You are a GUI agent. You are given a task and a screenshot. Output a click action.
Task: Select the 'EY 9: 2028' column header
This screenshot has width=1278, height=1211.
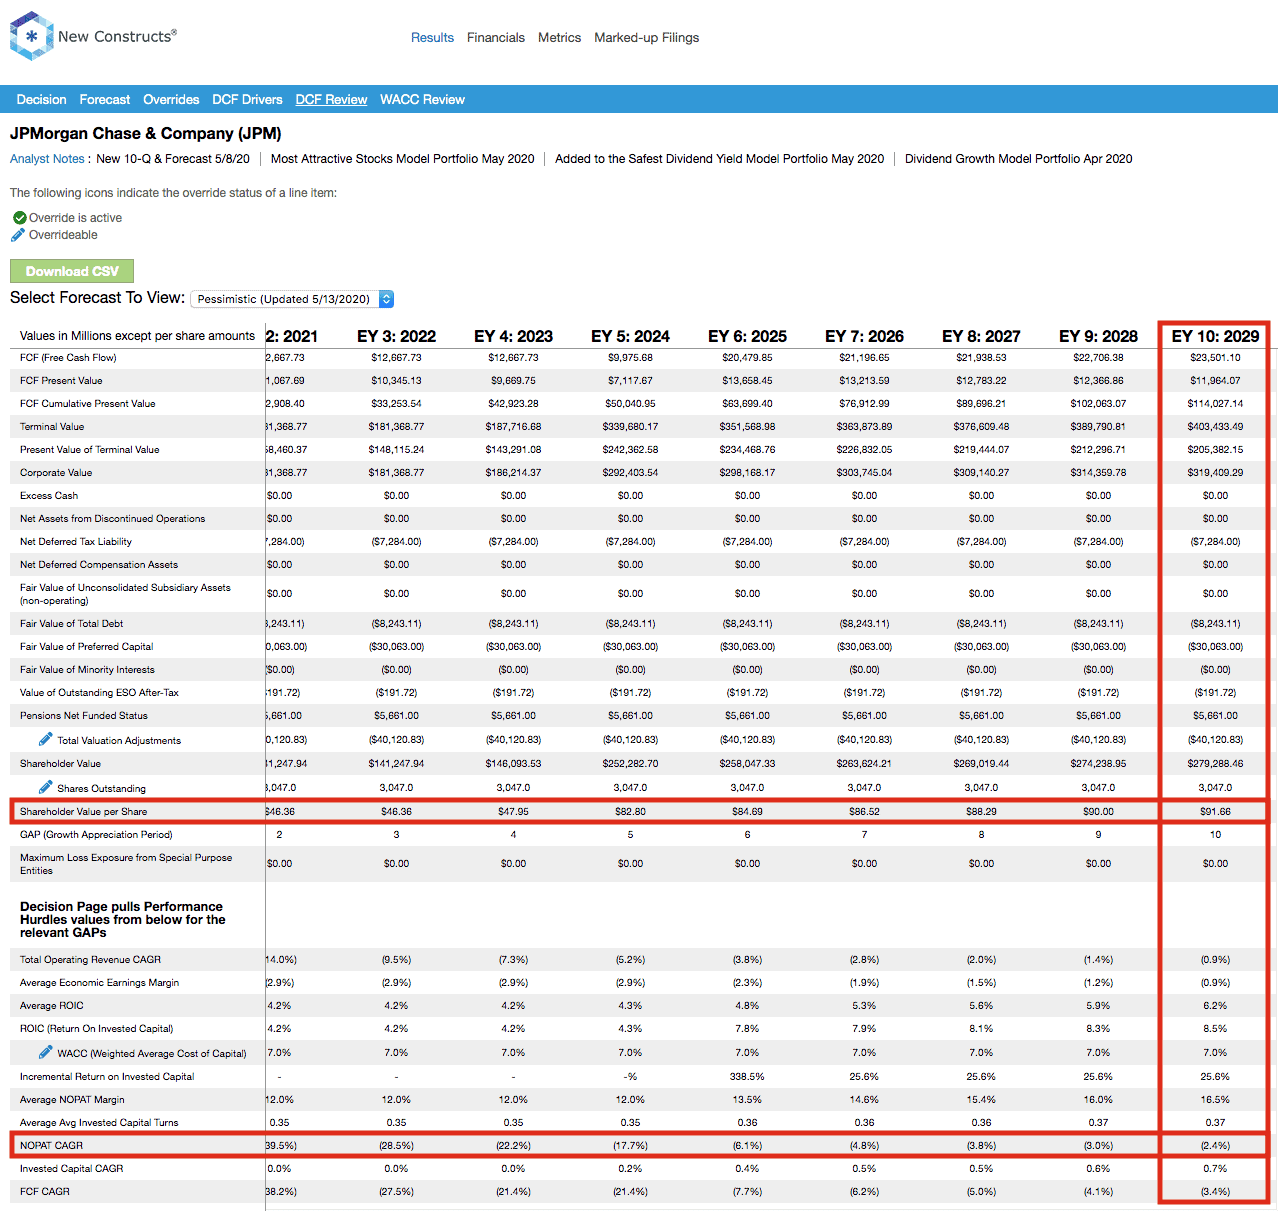1099,336
